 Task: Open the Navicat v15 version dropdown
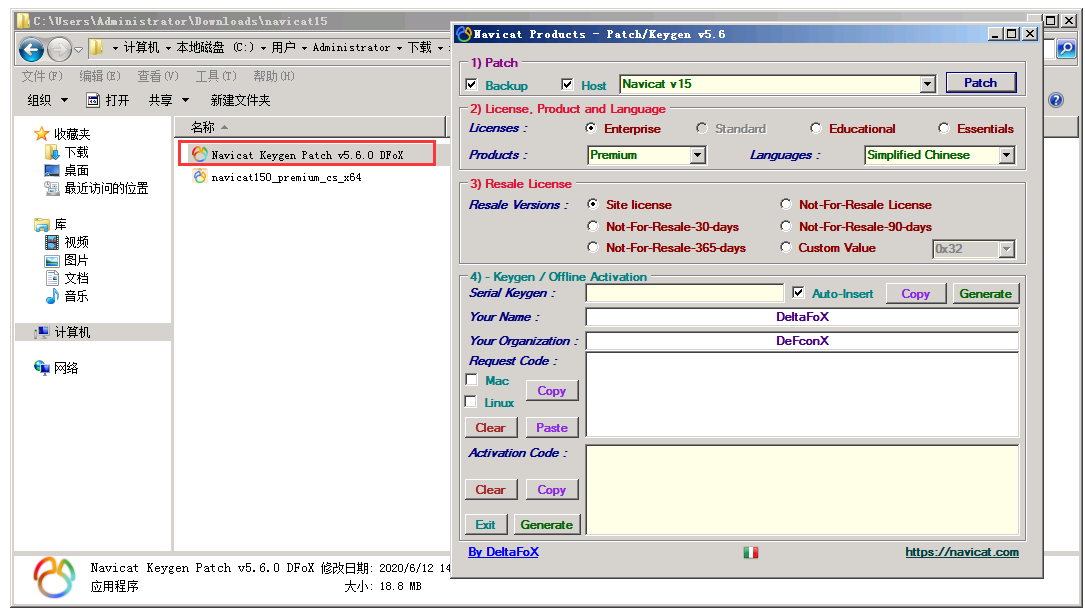click(928, 84)
